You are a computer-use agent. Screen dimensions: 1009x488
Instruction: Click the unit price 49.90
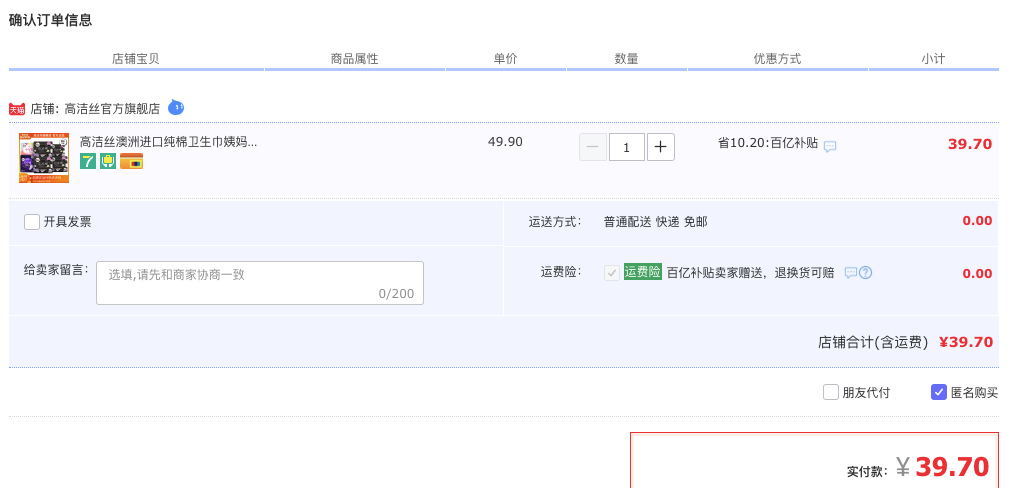505,142
